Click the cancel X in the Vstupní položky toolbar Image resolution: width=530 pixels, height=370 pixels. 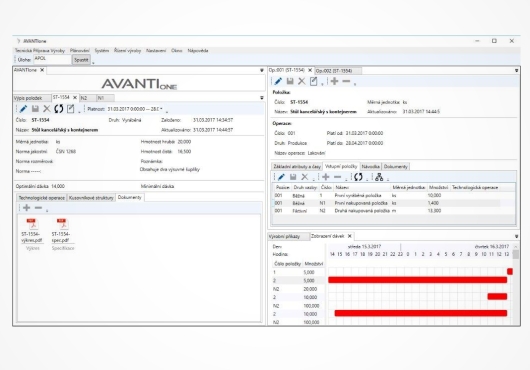point(305,177)
